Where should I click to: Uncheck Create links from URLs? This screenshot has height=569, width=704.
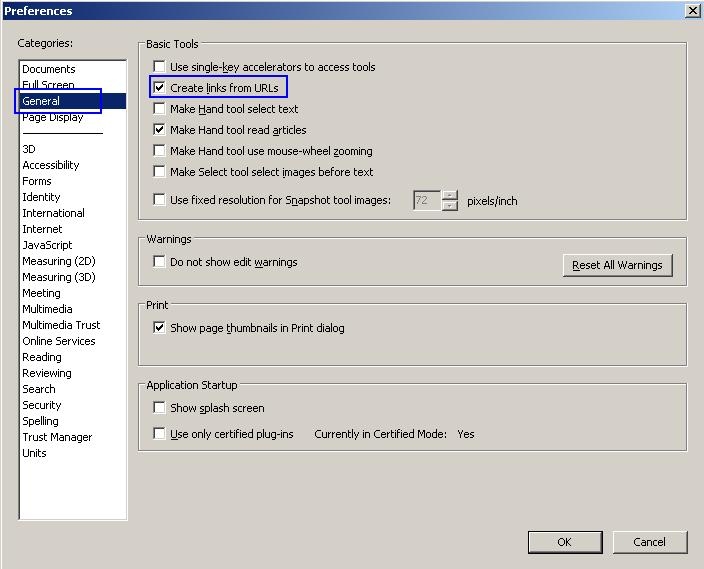pos(159,88)
